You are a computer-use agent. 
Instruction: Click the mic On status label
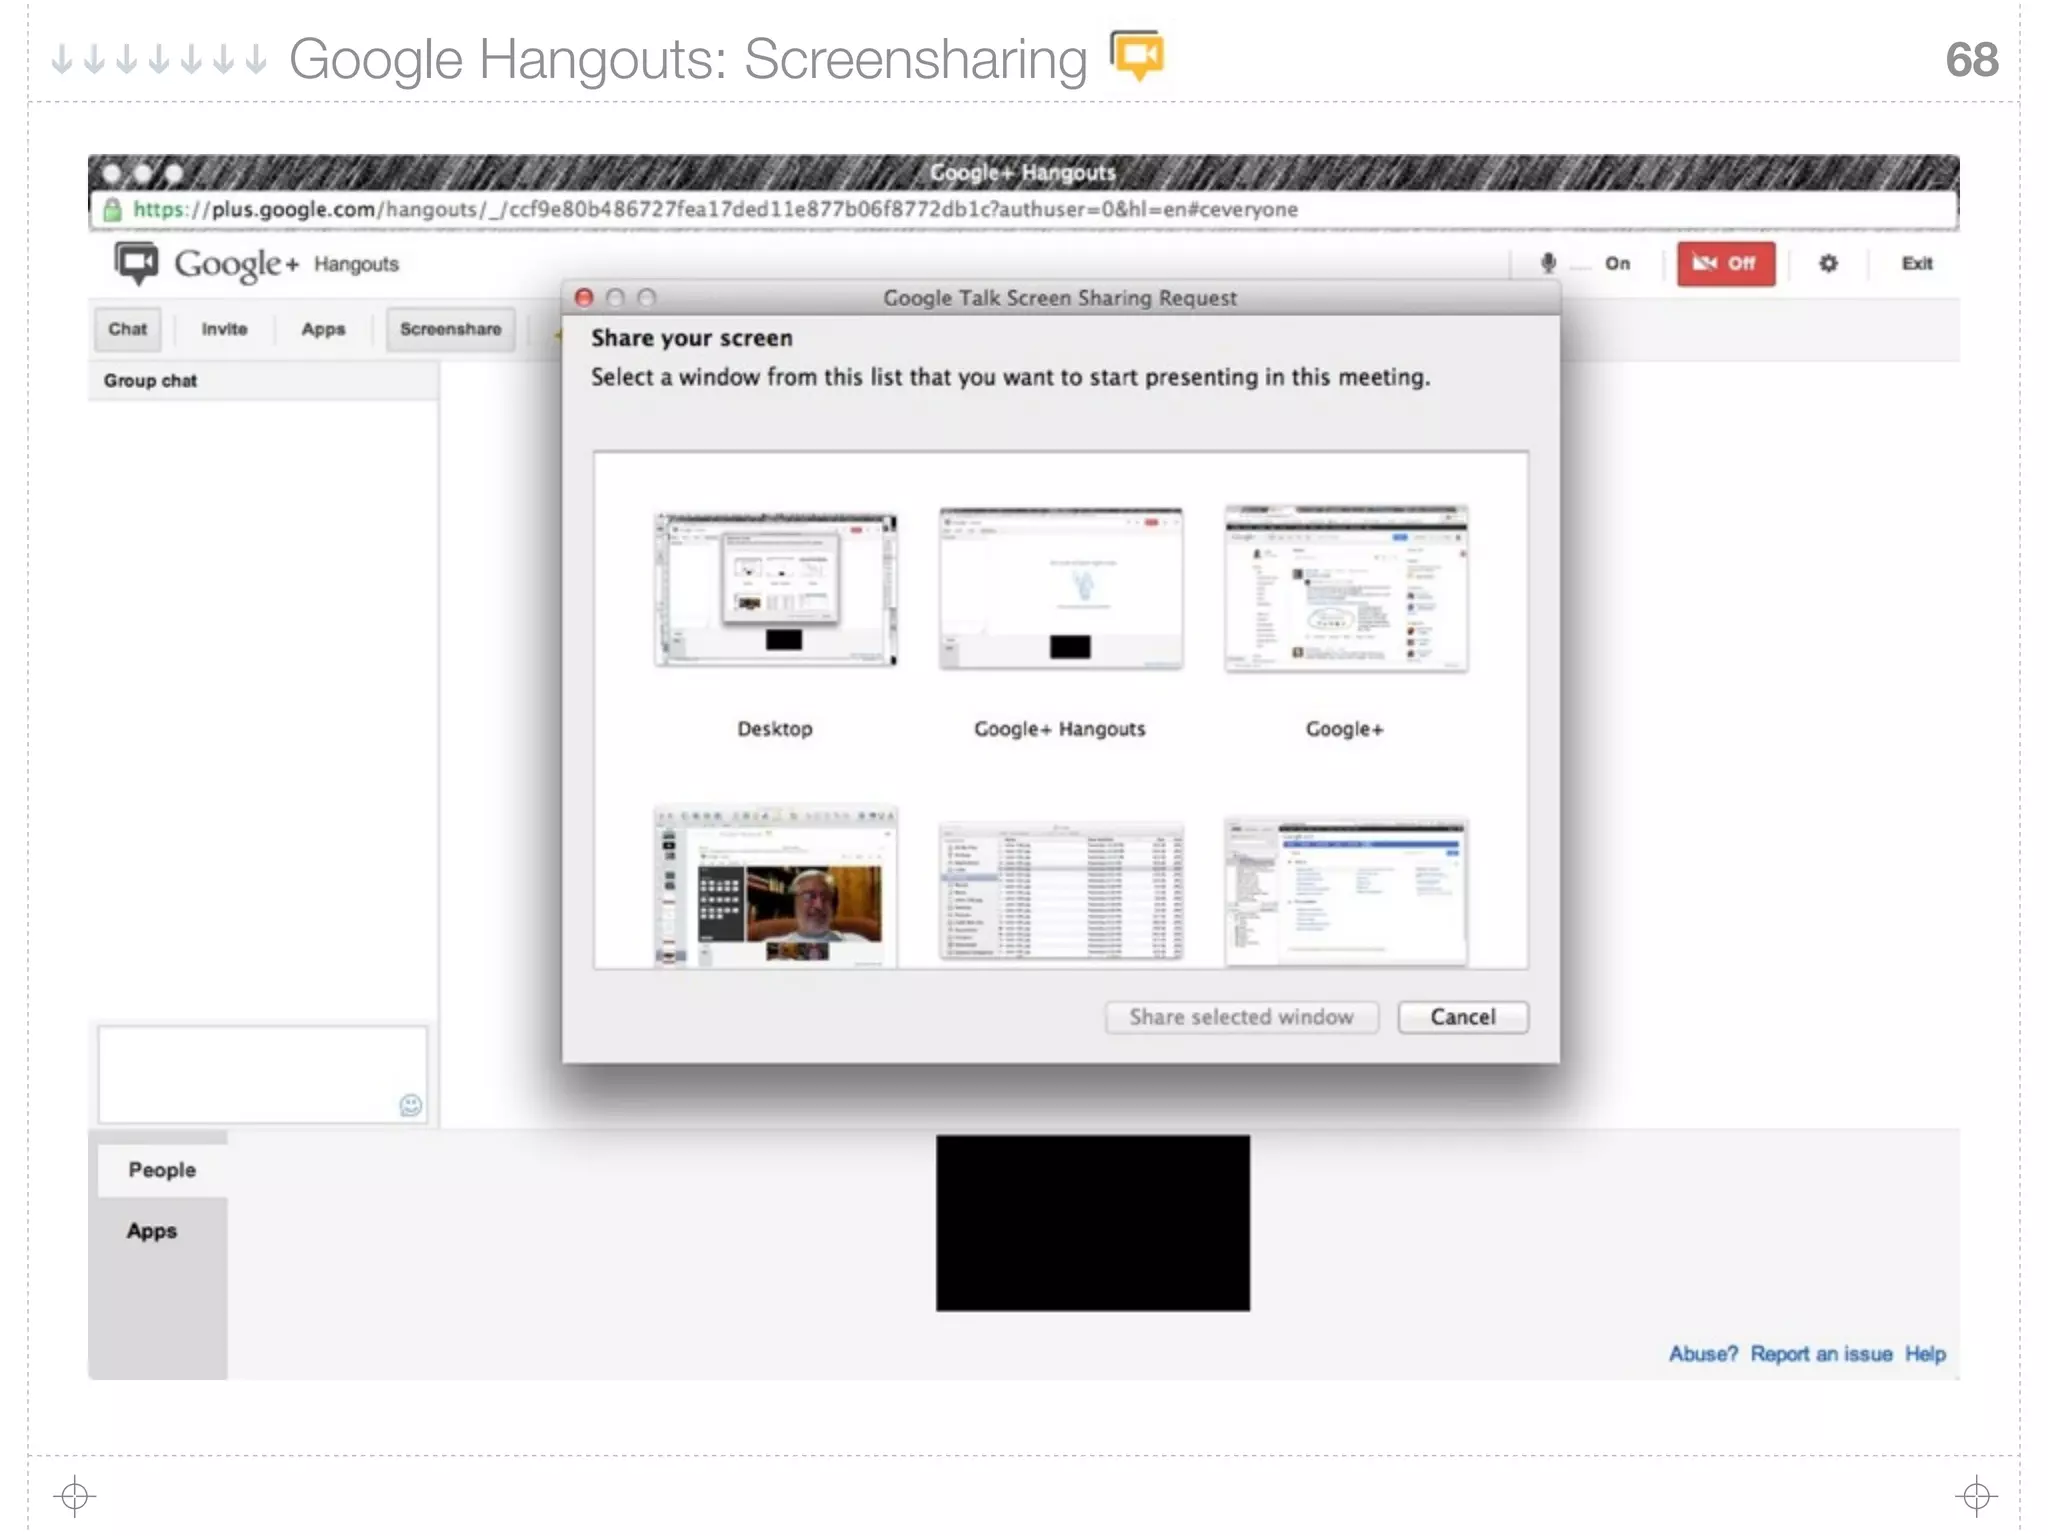tap(1617, 263)
